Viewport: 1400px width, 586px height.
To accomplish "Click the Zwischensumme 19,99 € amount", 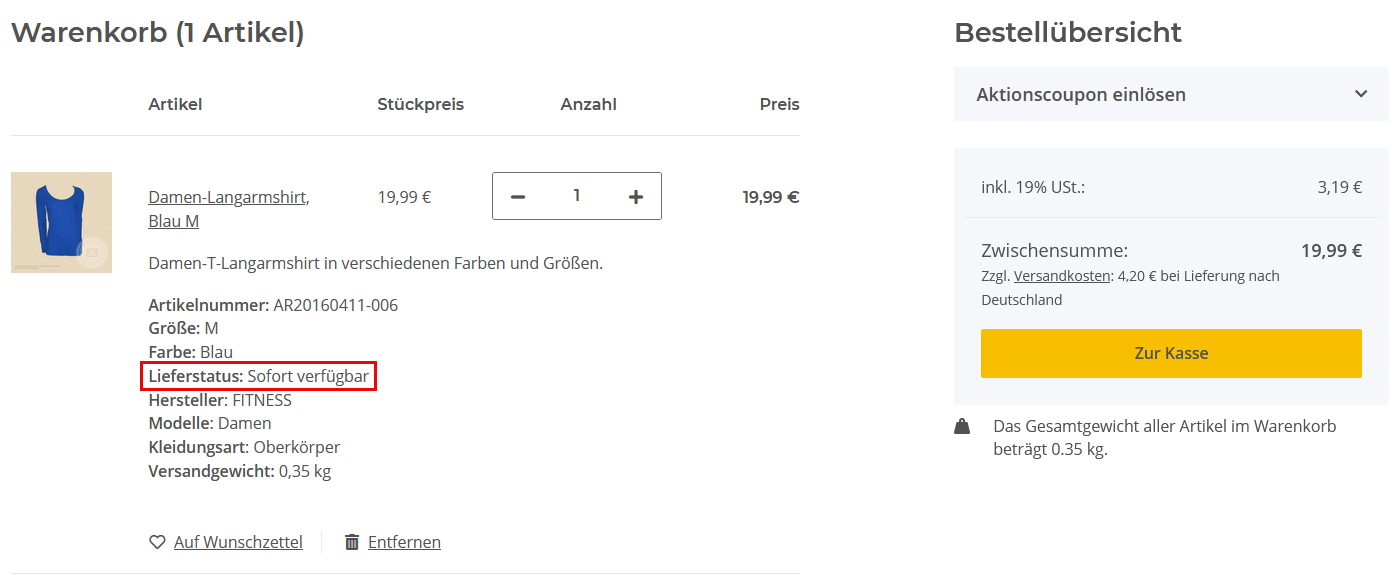I will 1331,251.
